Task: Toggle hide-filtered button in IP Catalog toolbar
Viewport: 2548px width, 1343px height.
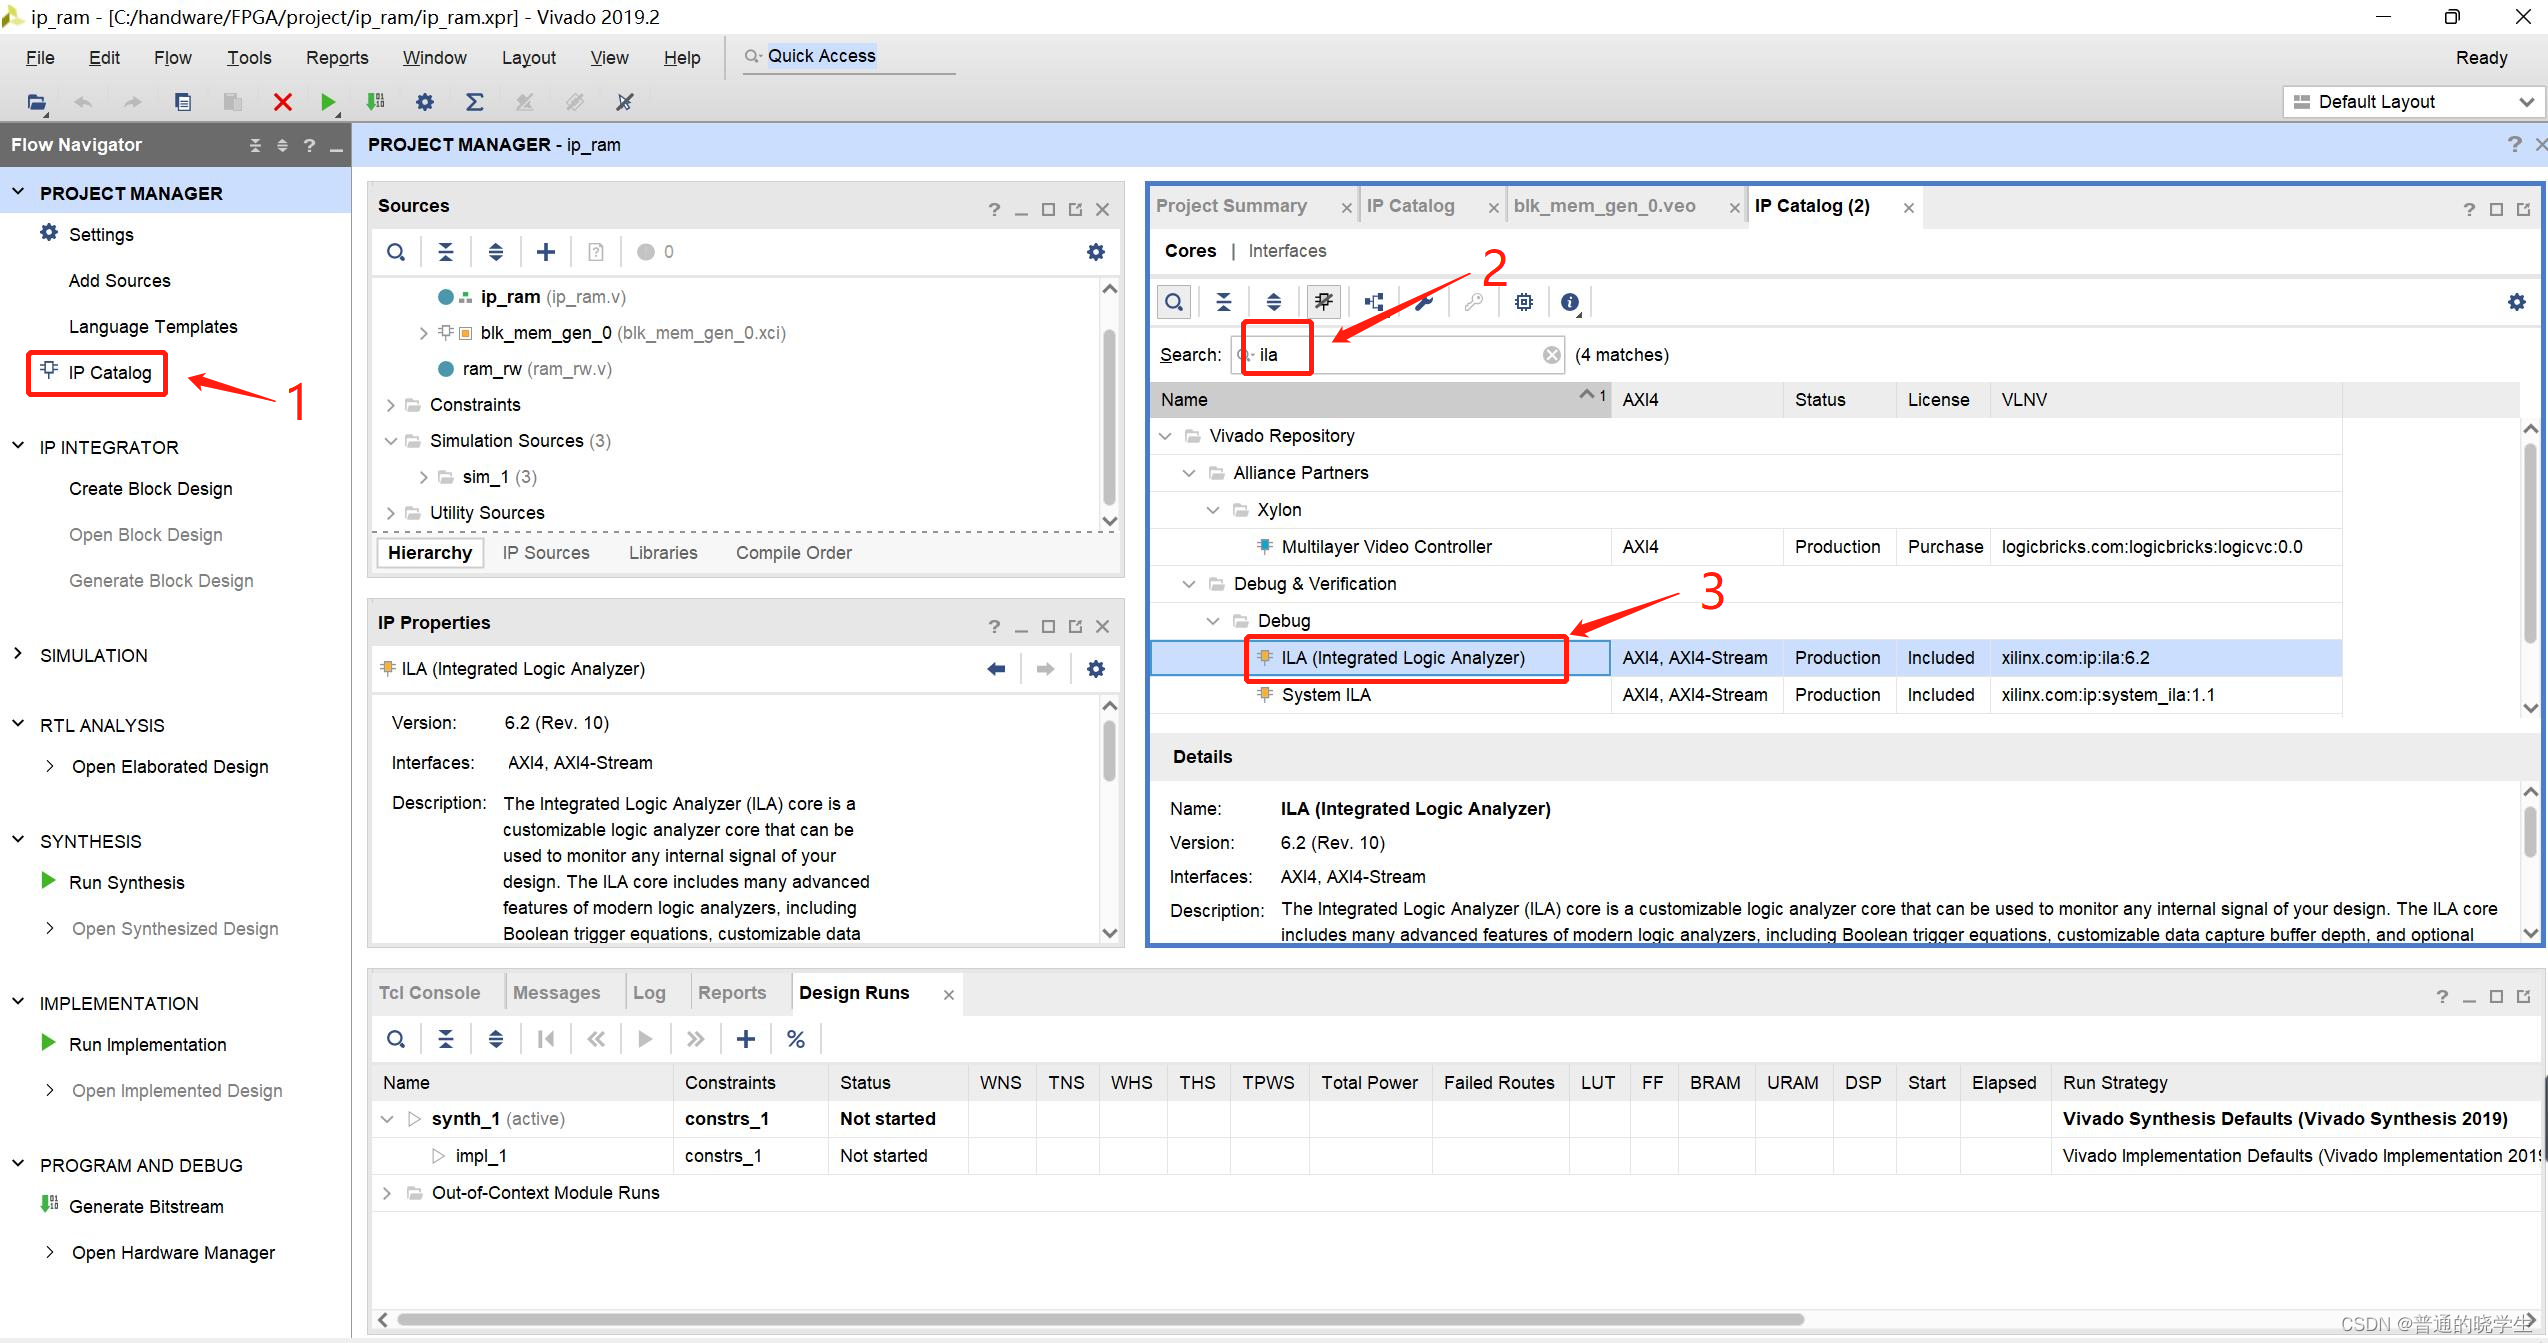Action: coord(1324,302)
